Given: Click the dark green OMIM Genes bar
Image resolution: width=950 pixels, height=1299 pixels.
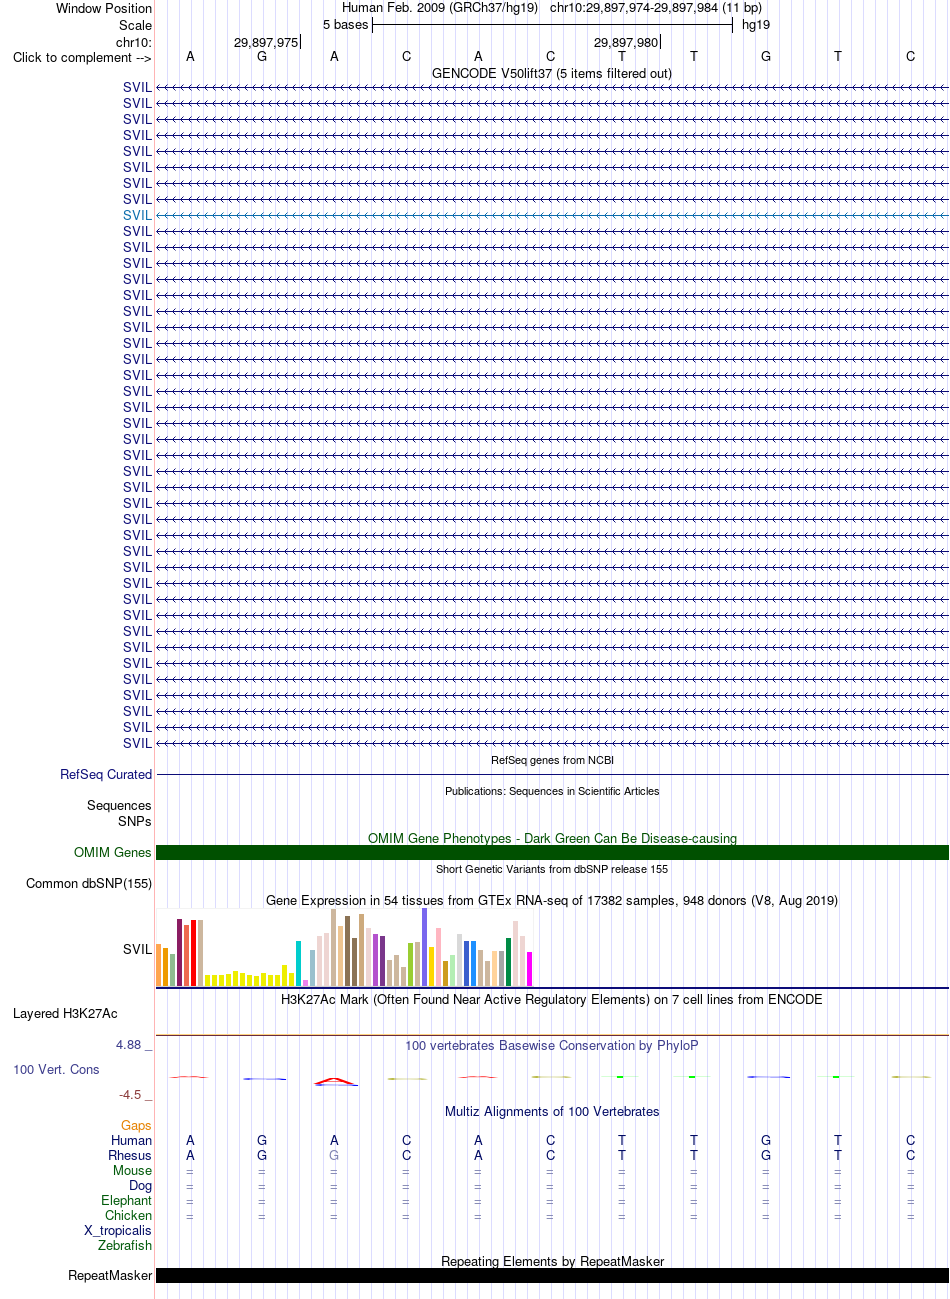Looking at the screenshot, I should [552, 852].
